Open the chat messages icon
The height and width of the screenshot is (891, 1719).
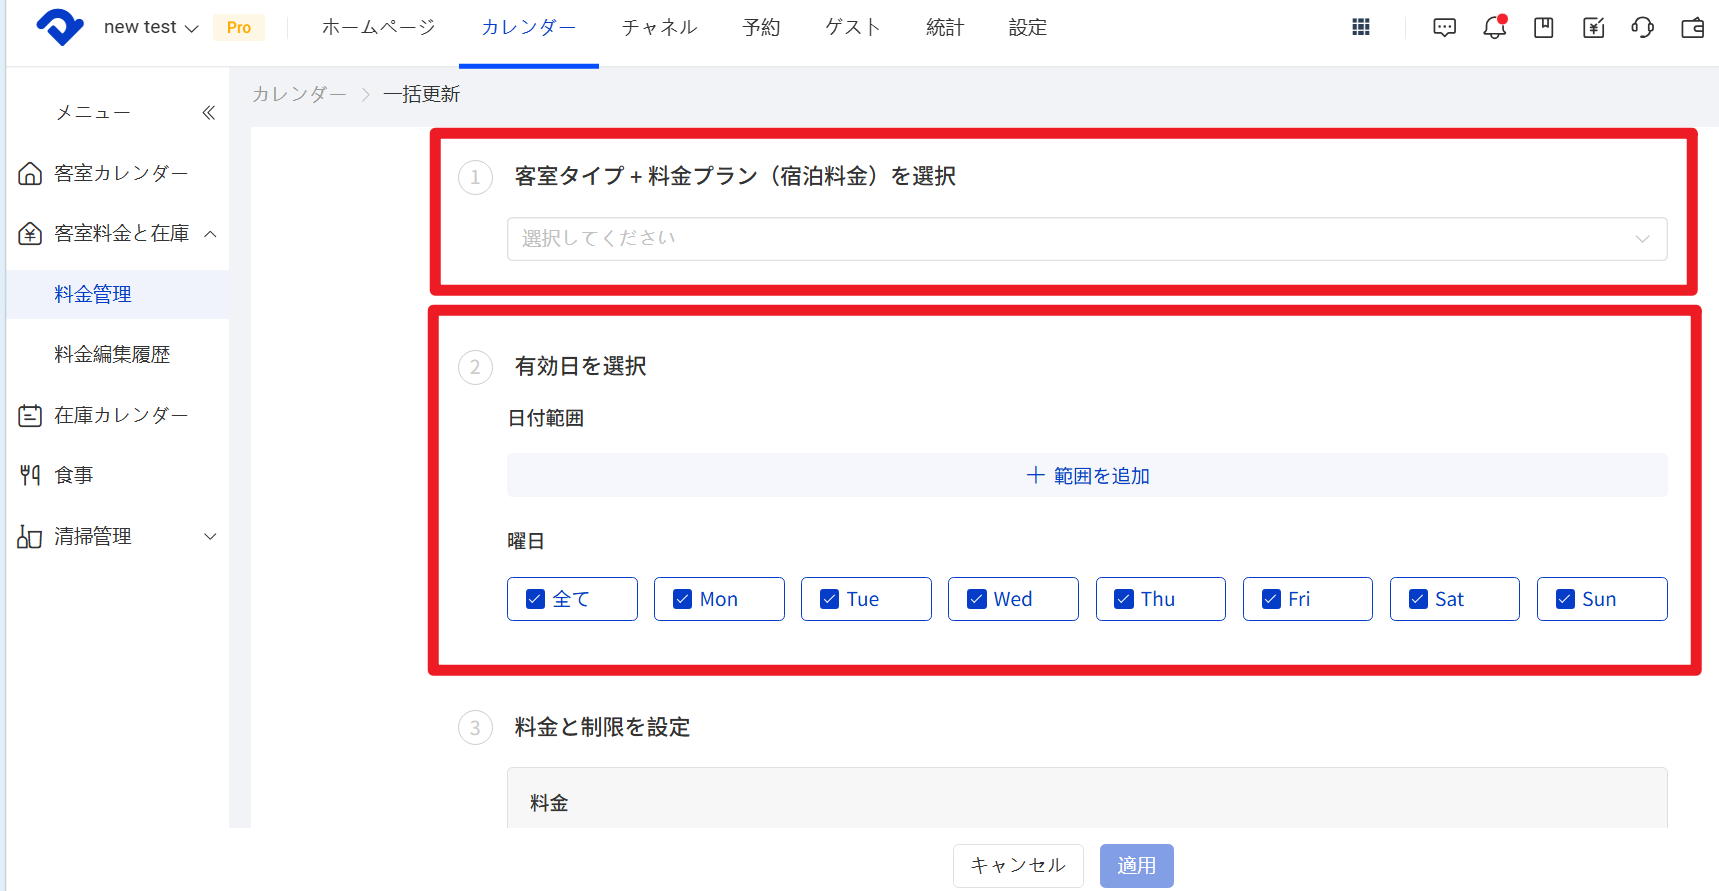pos(1445,28)
